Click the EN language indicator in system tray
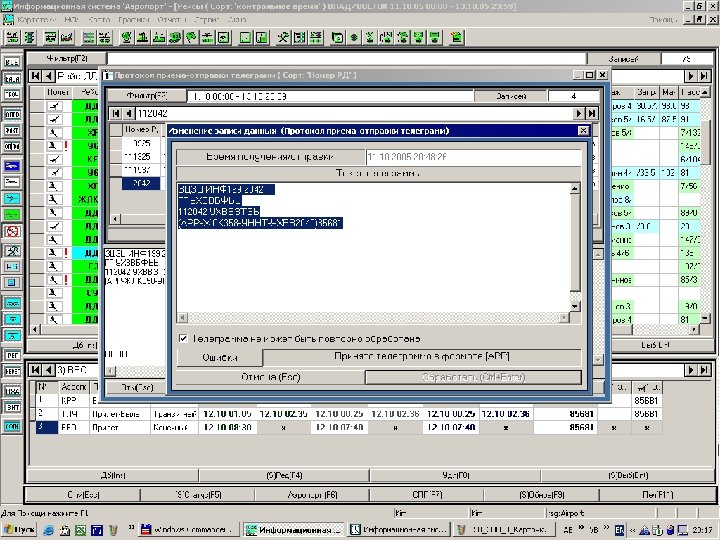This screenshot has width=720, height=540. point(619,530)
